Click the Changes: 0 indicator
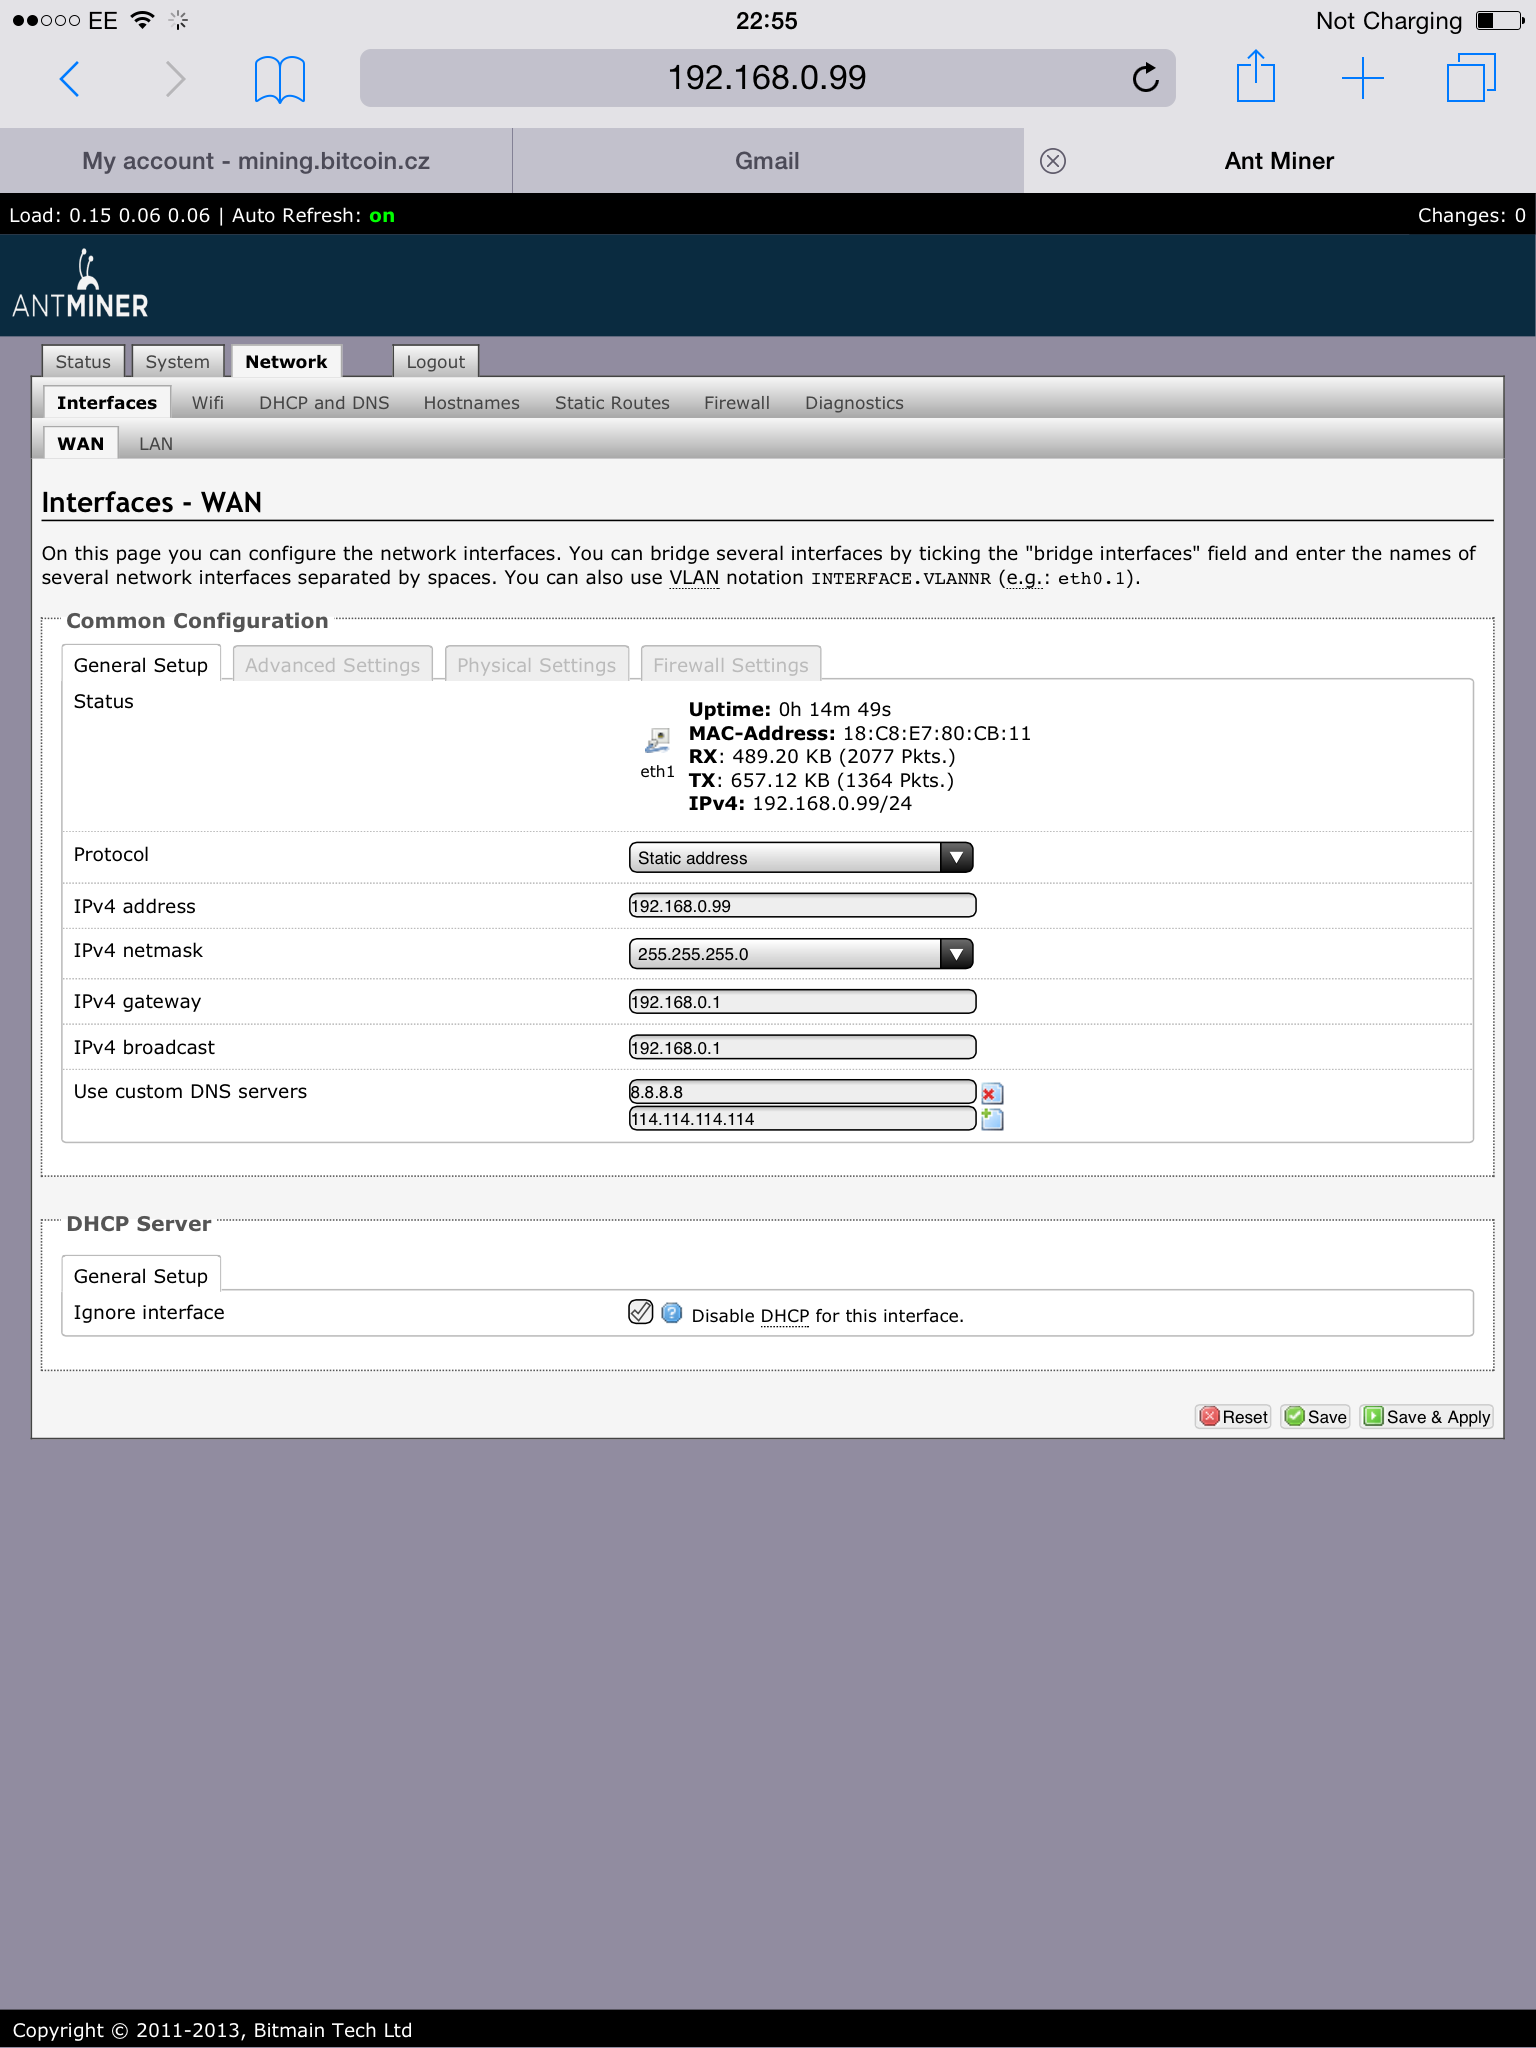1536x2048 pixels. pos(1471,215)
